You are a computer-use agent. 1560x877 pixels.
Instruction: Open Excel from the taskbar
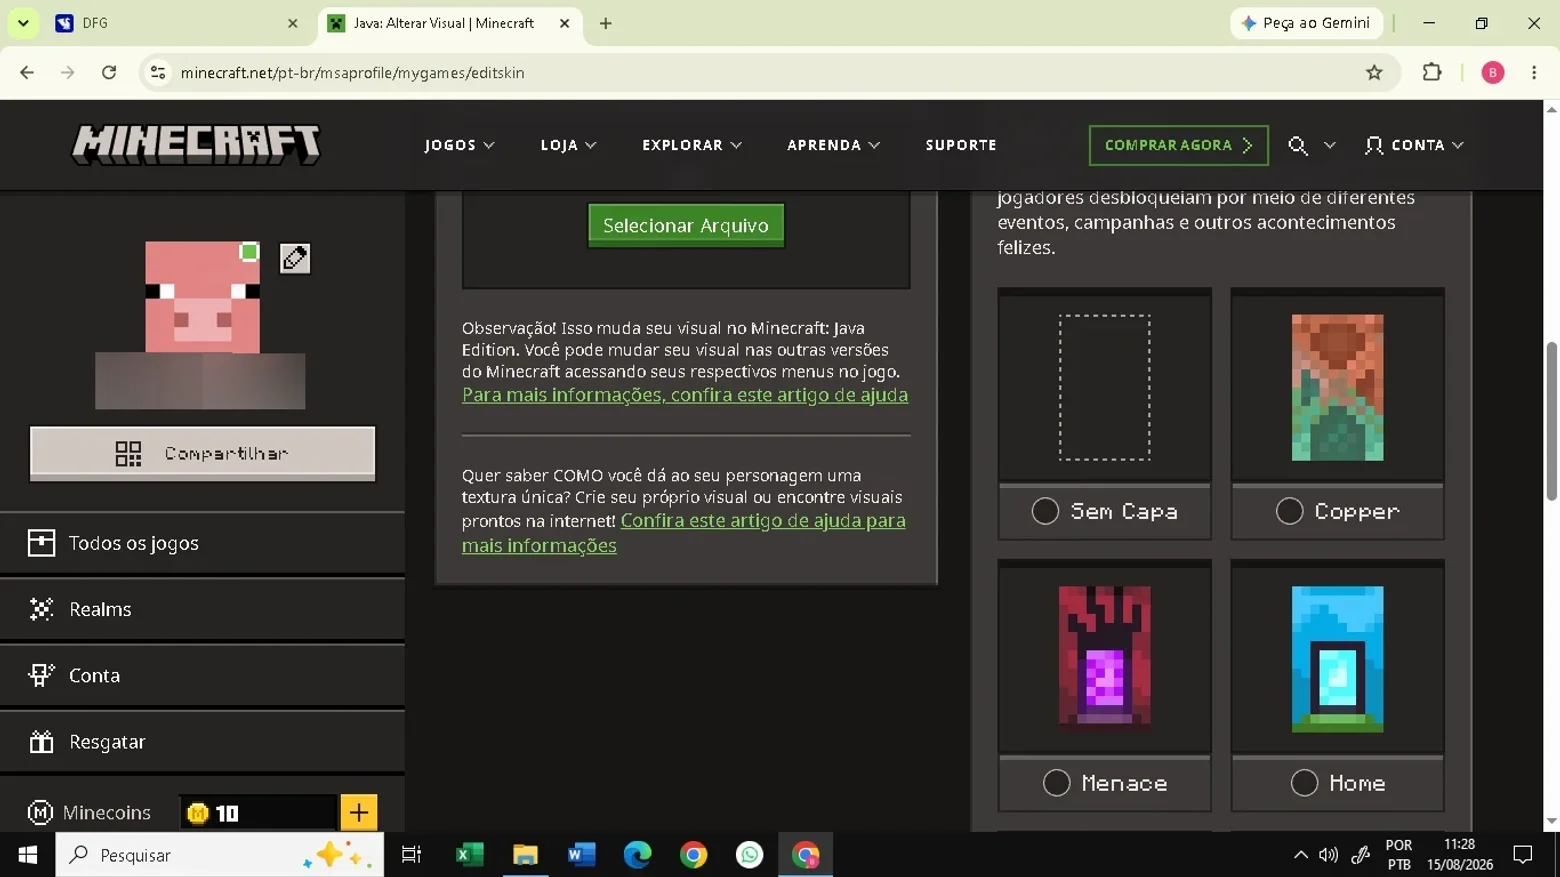point(469,855)
